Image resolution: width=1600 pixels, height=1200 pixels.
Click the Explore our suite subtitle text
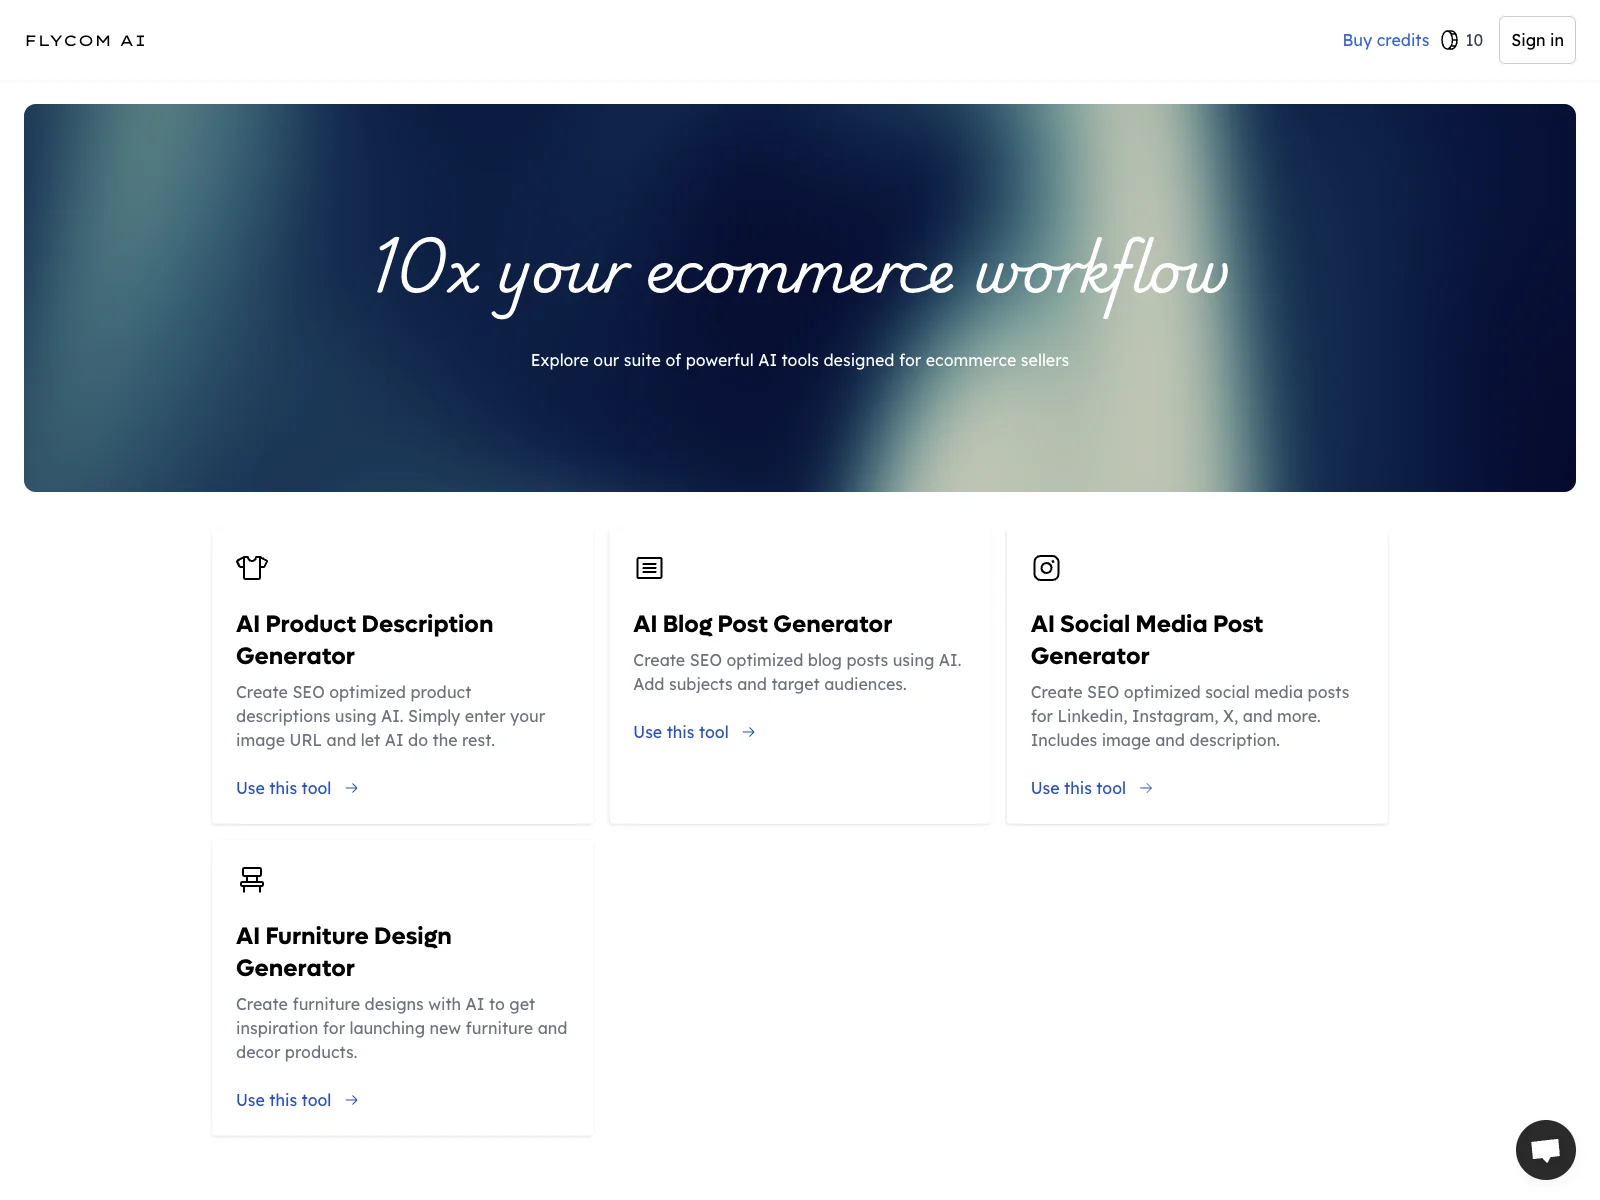point(800,360)
